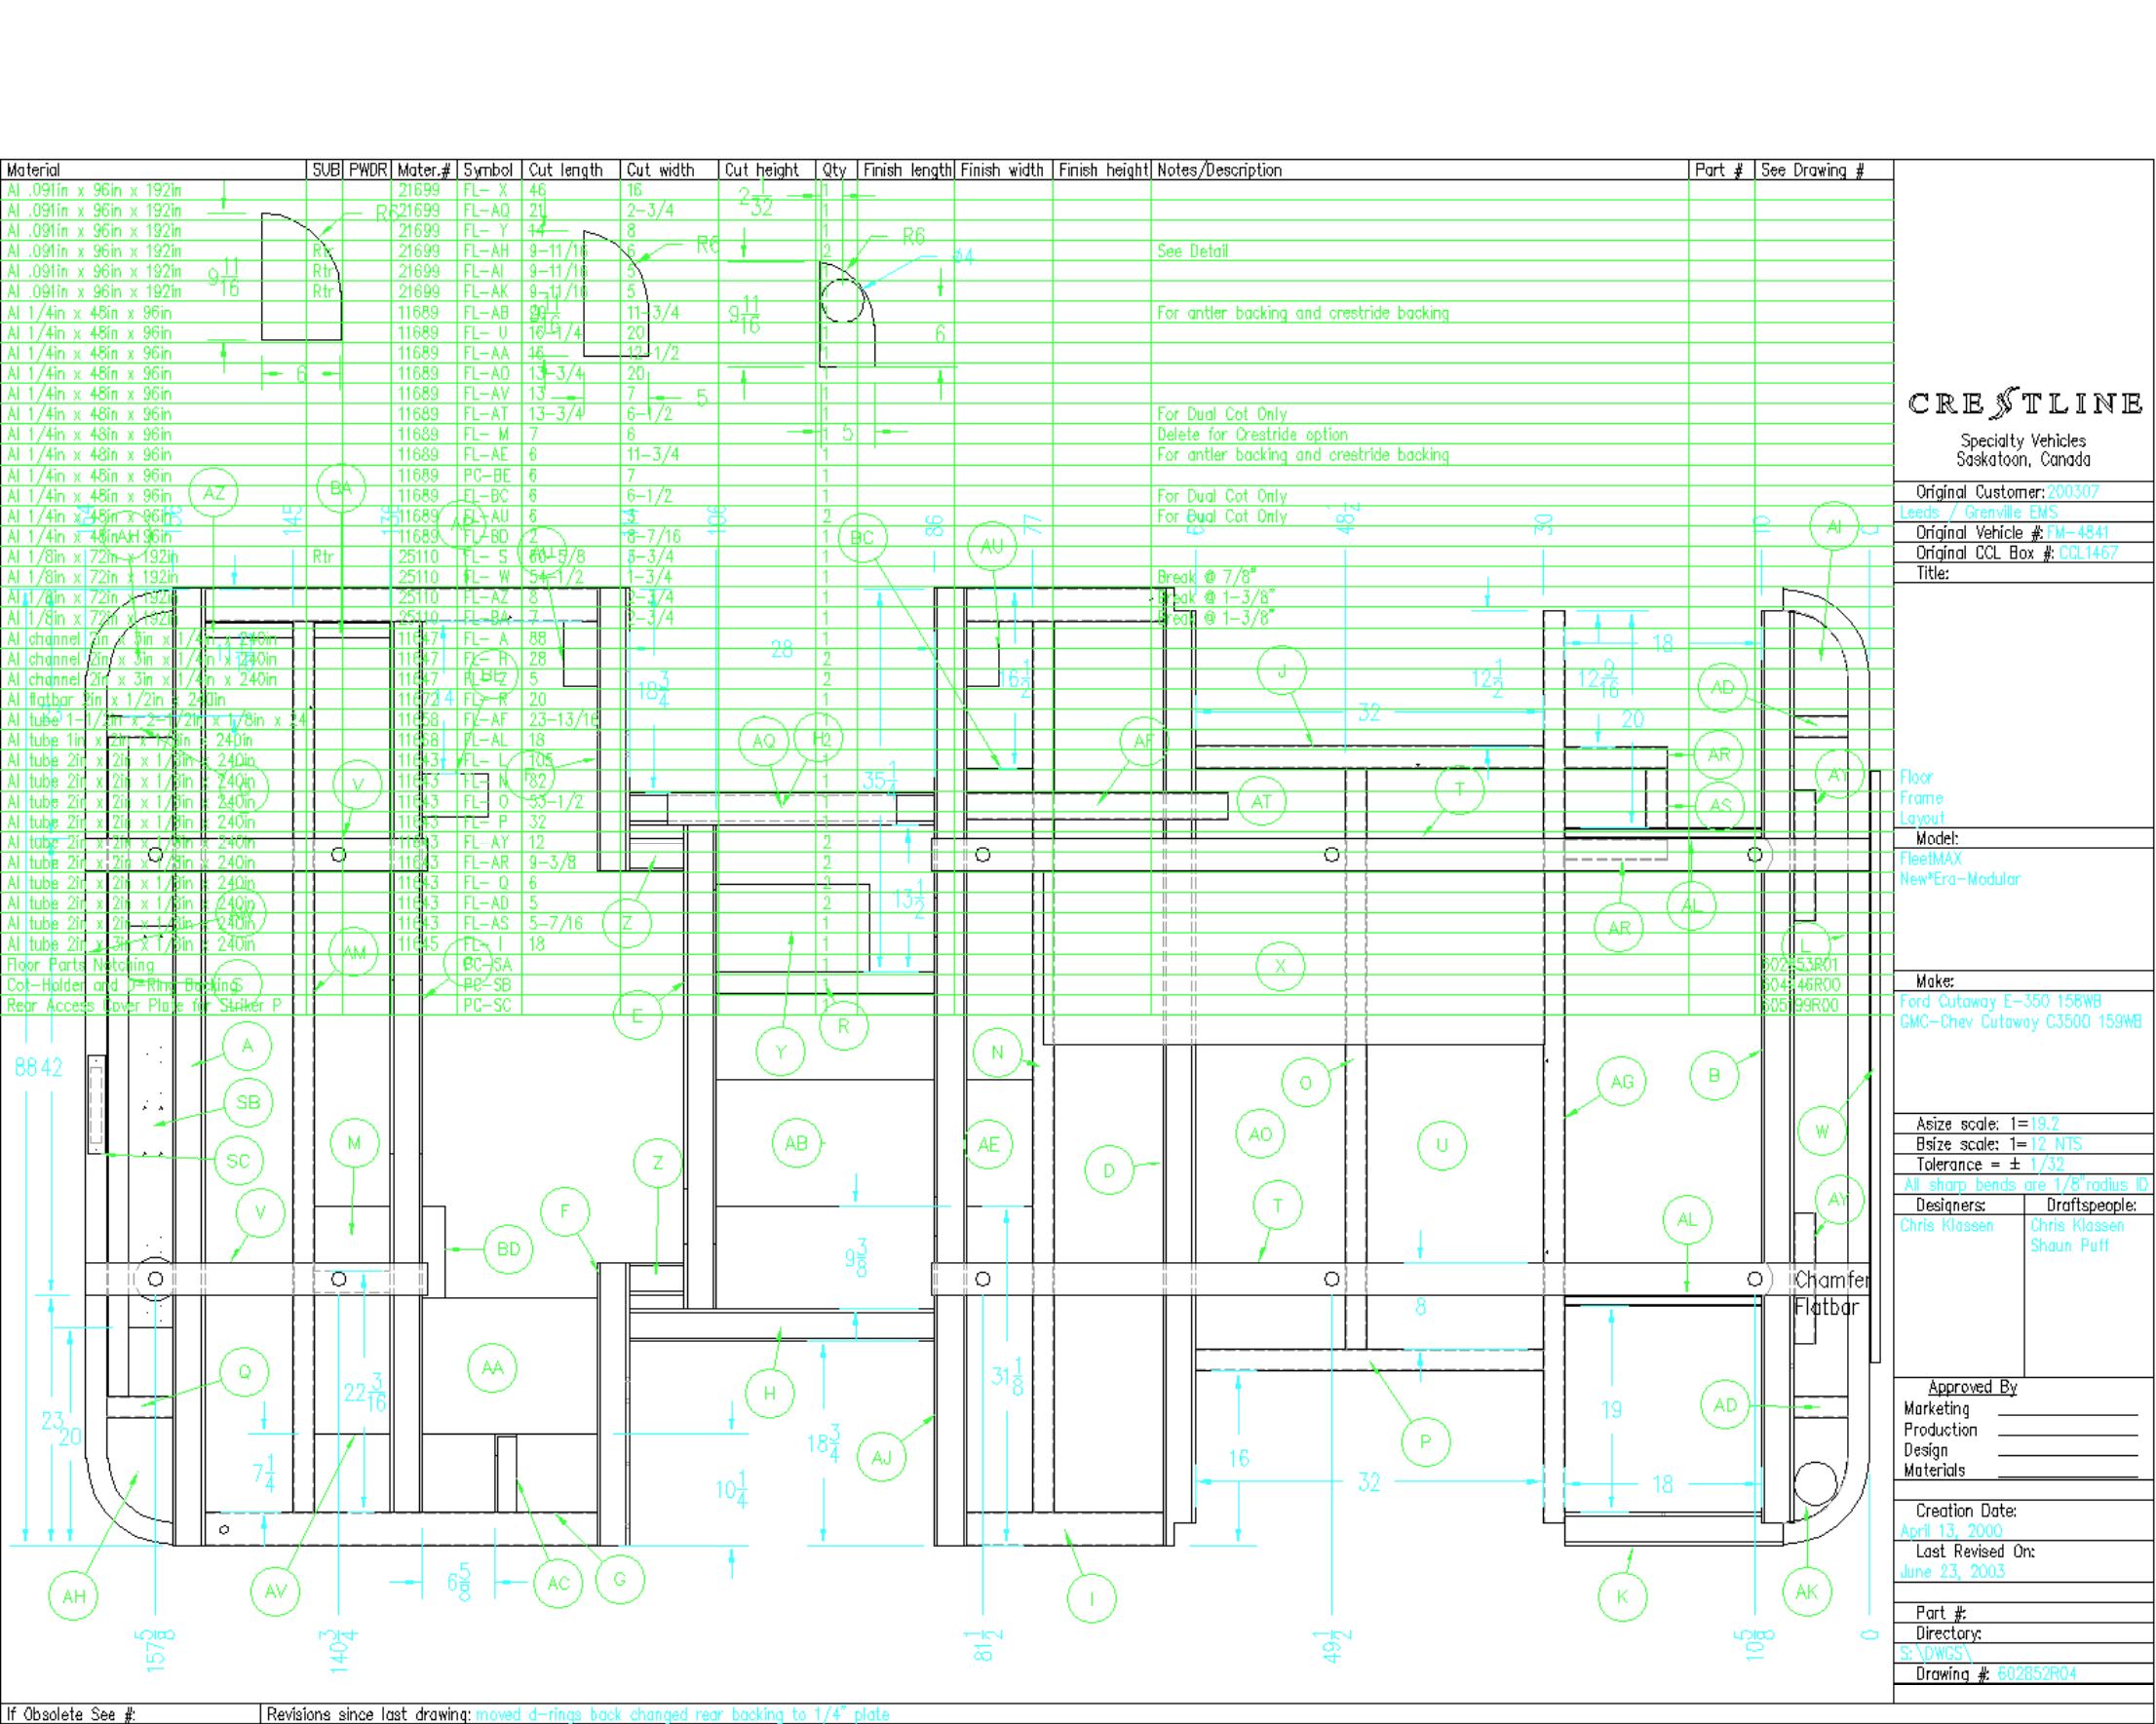Click the AH callout balloon
Viewport: 2156px width, 1724px height.
tap(74, 1596)
